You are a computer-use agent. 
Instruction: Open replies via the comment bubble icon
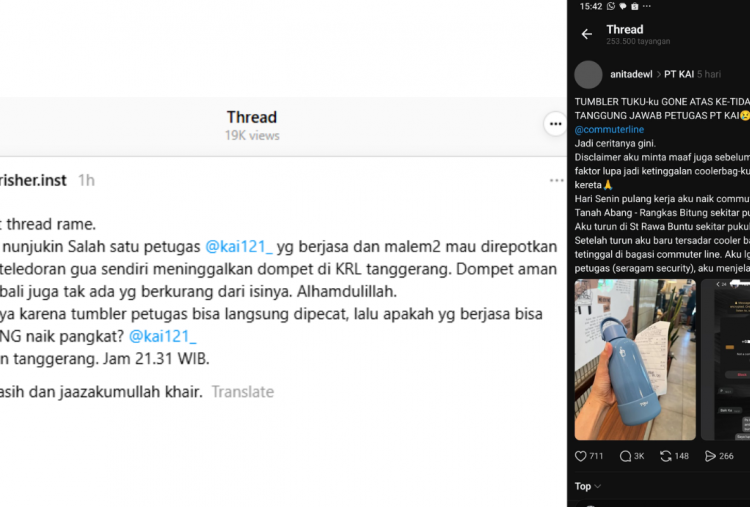click(x=625, y=456)
